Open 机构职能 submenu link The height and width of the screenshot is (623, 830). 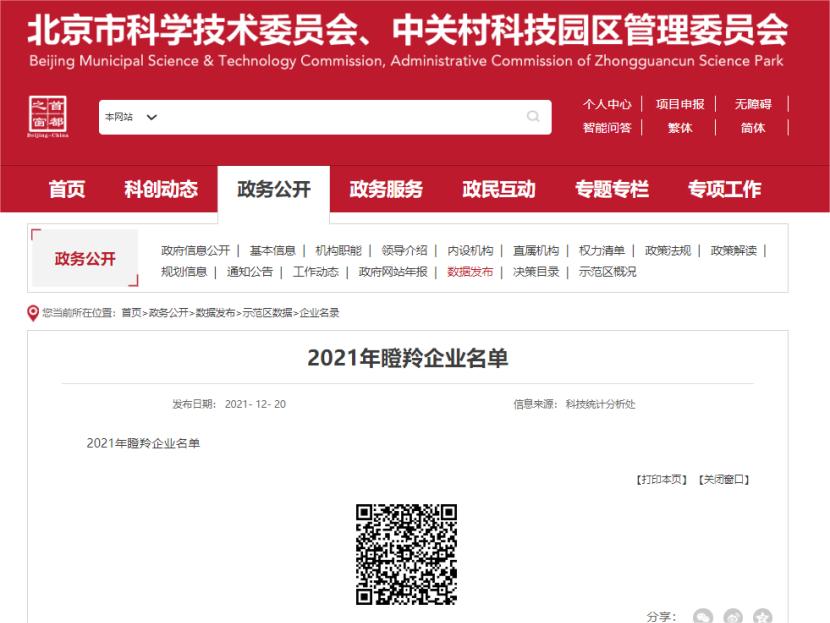pos(338,250)
